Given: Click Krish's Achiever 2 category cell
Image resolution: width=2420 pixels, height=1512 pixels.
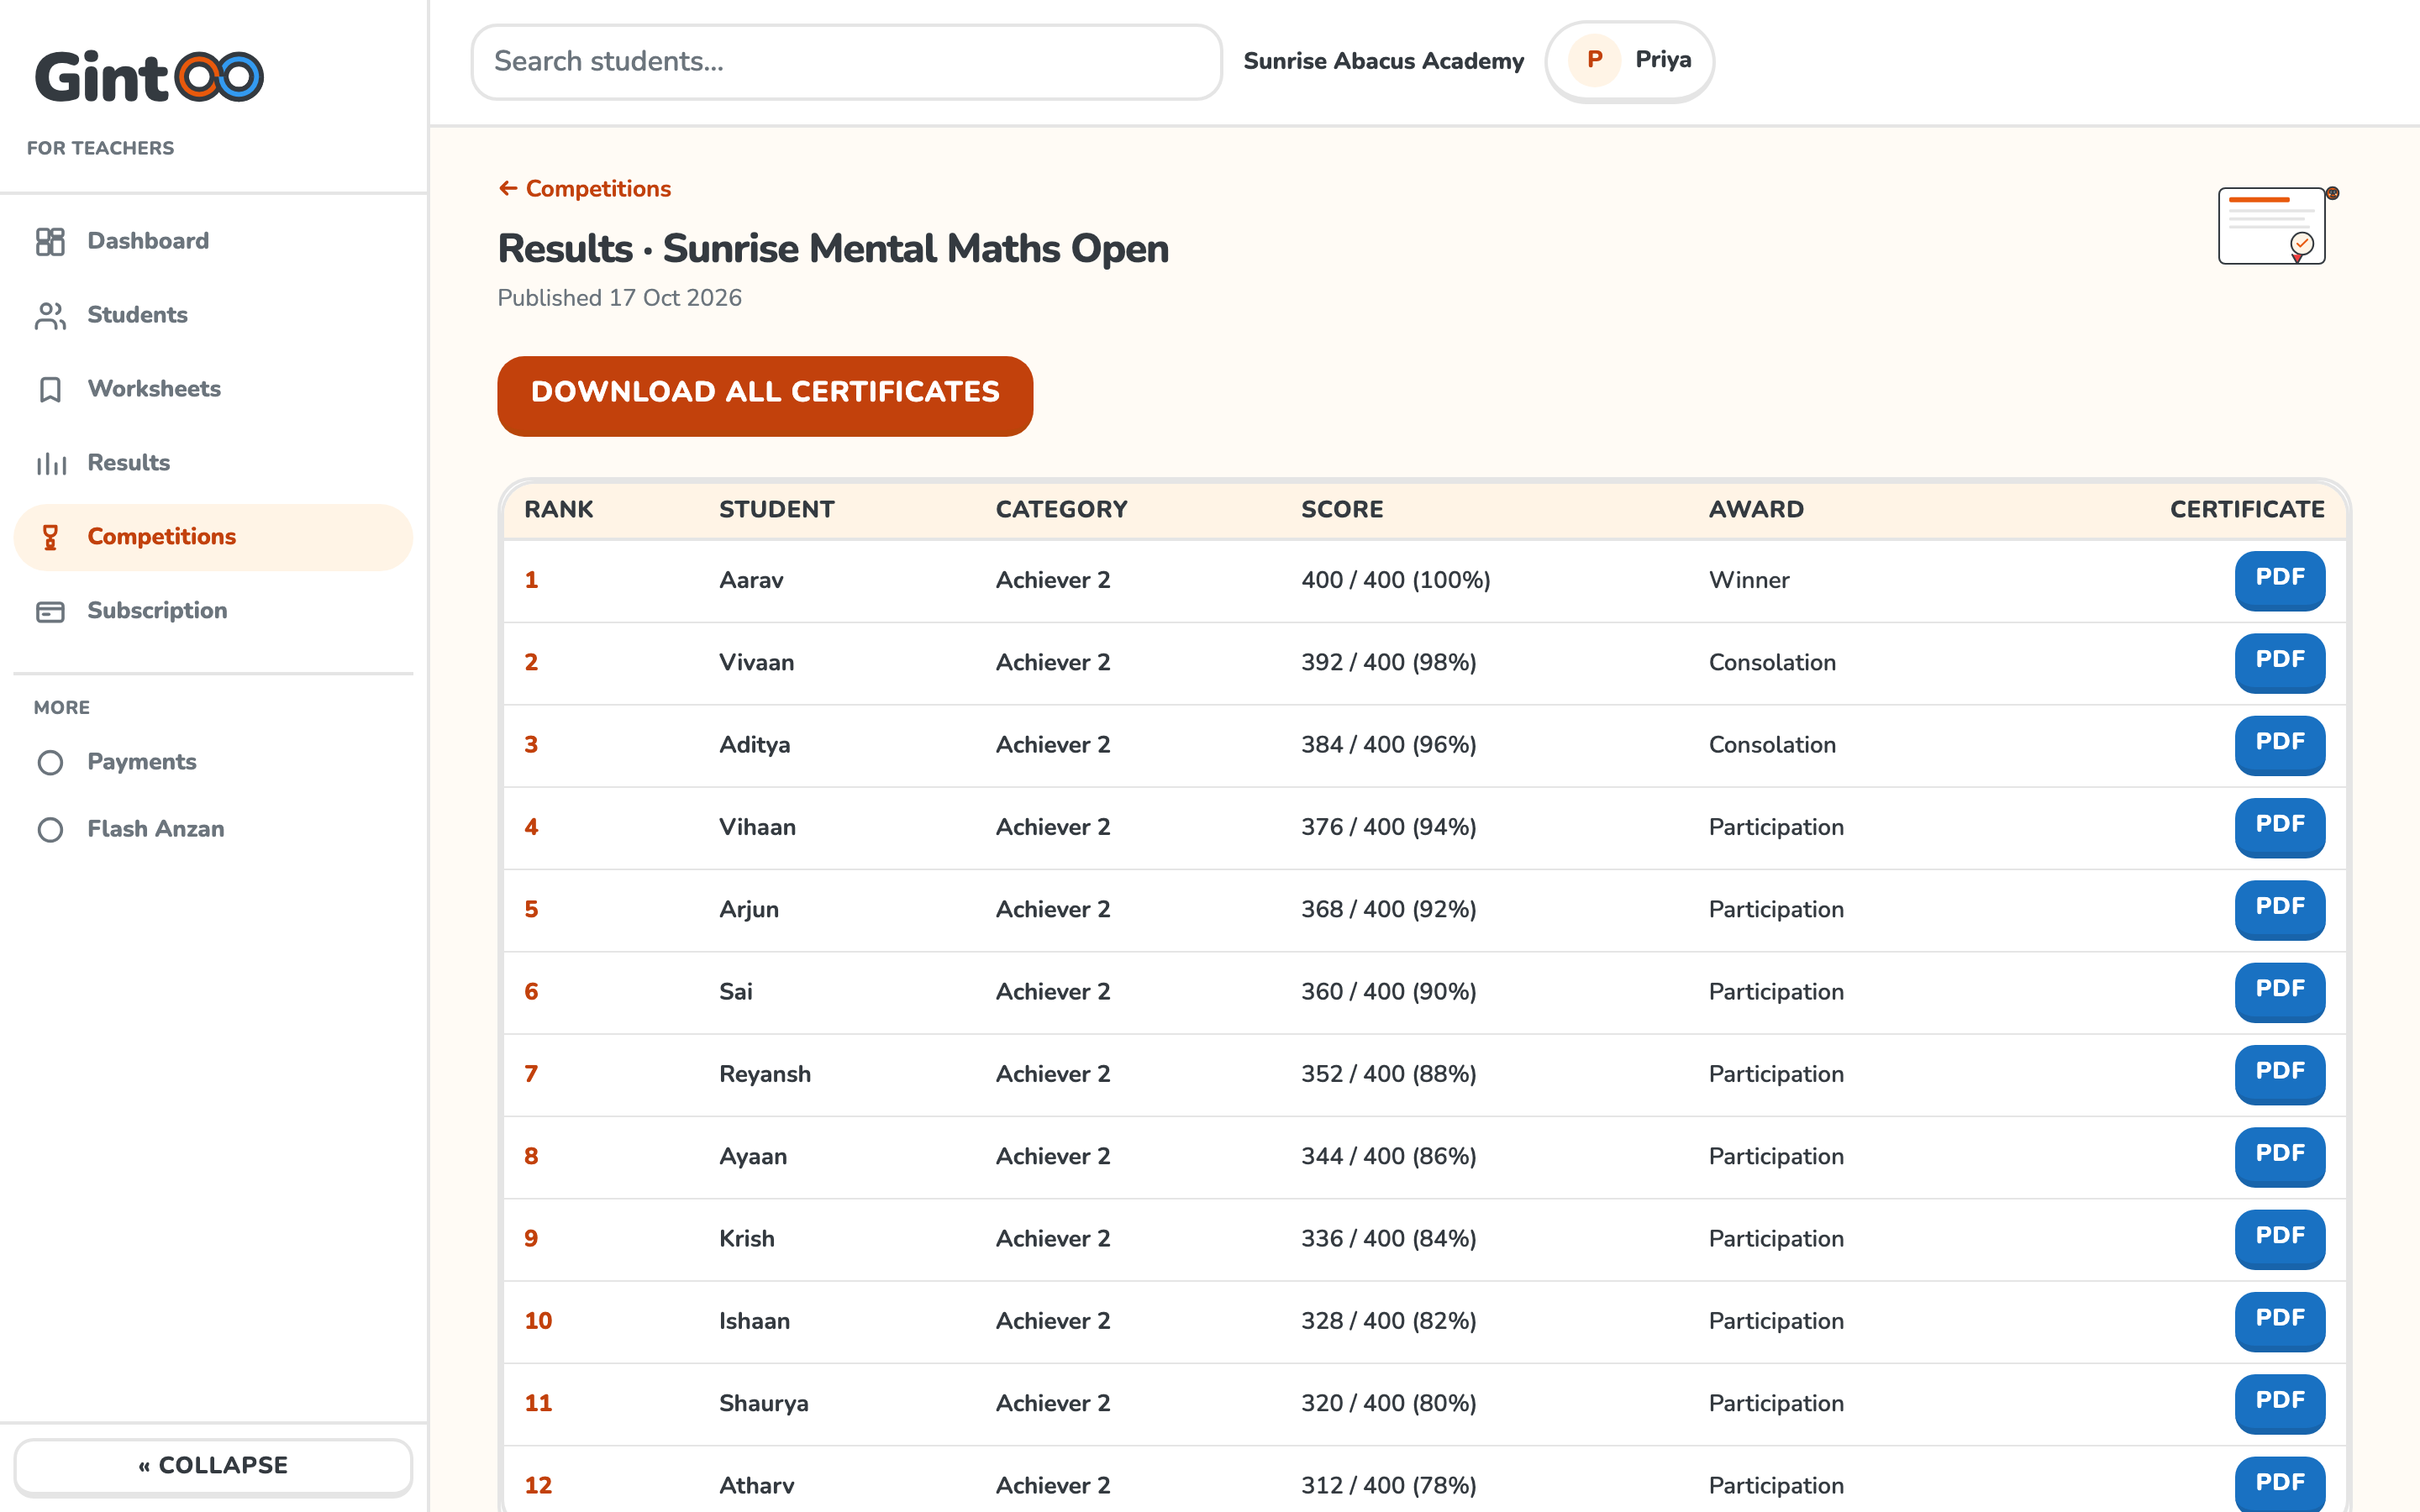Looking at the screenshot, I should pos(1053,1239).
